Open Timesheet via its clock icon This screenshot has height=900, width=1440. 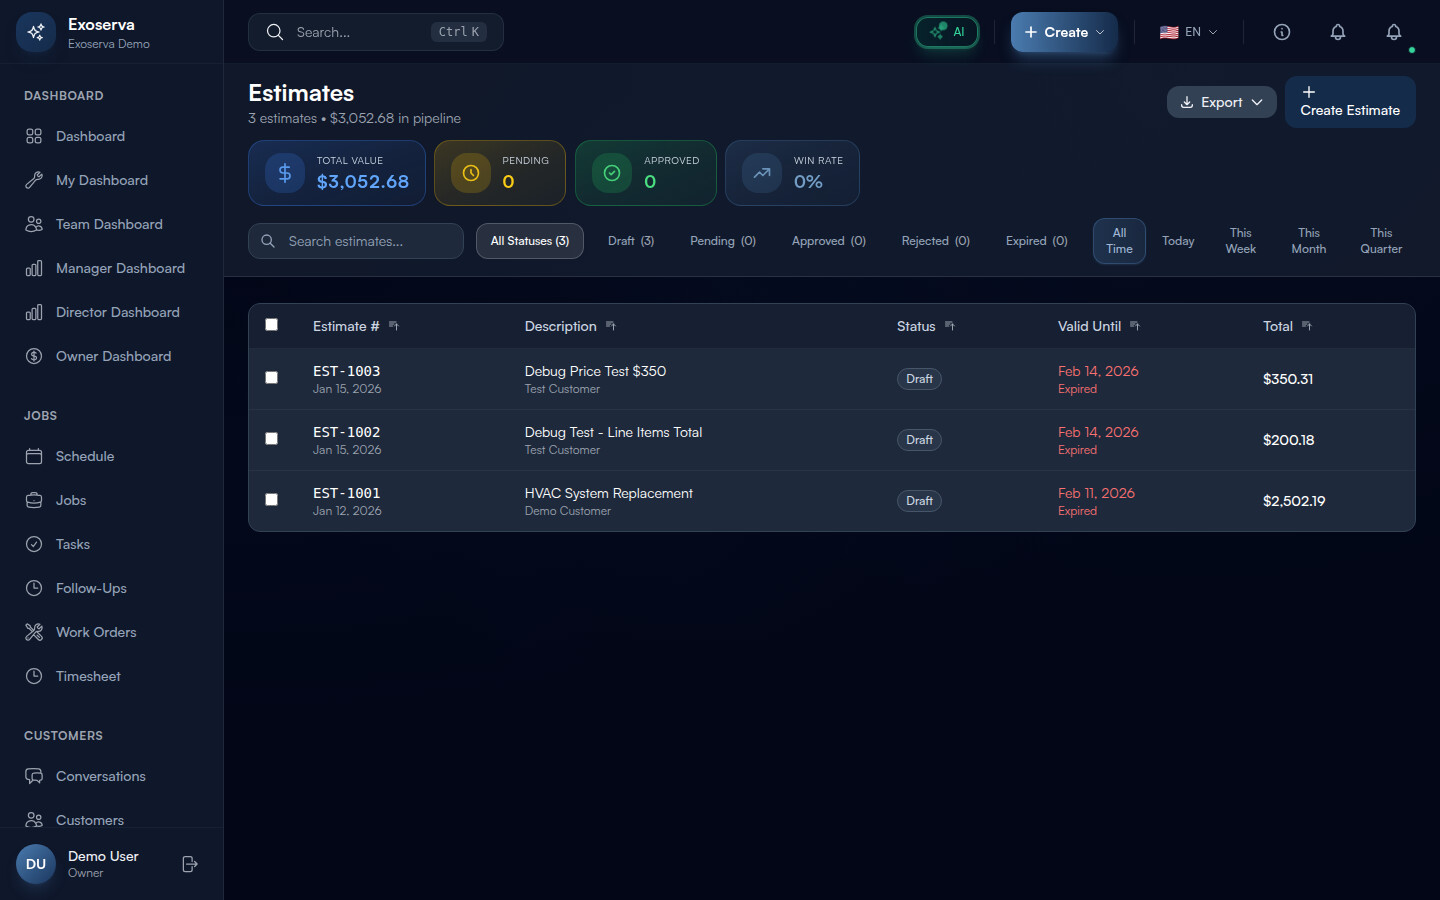click(34, 676)
